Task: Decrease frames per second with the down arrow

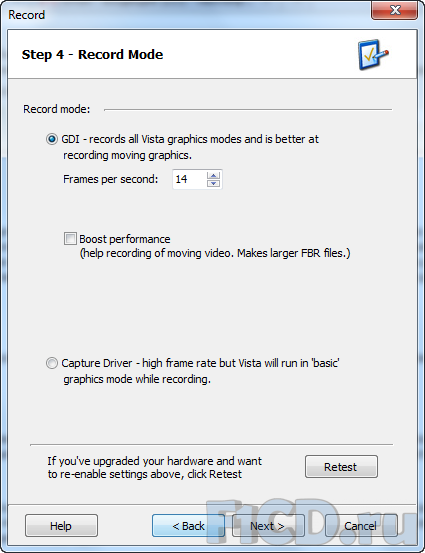Action: 213,183
